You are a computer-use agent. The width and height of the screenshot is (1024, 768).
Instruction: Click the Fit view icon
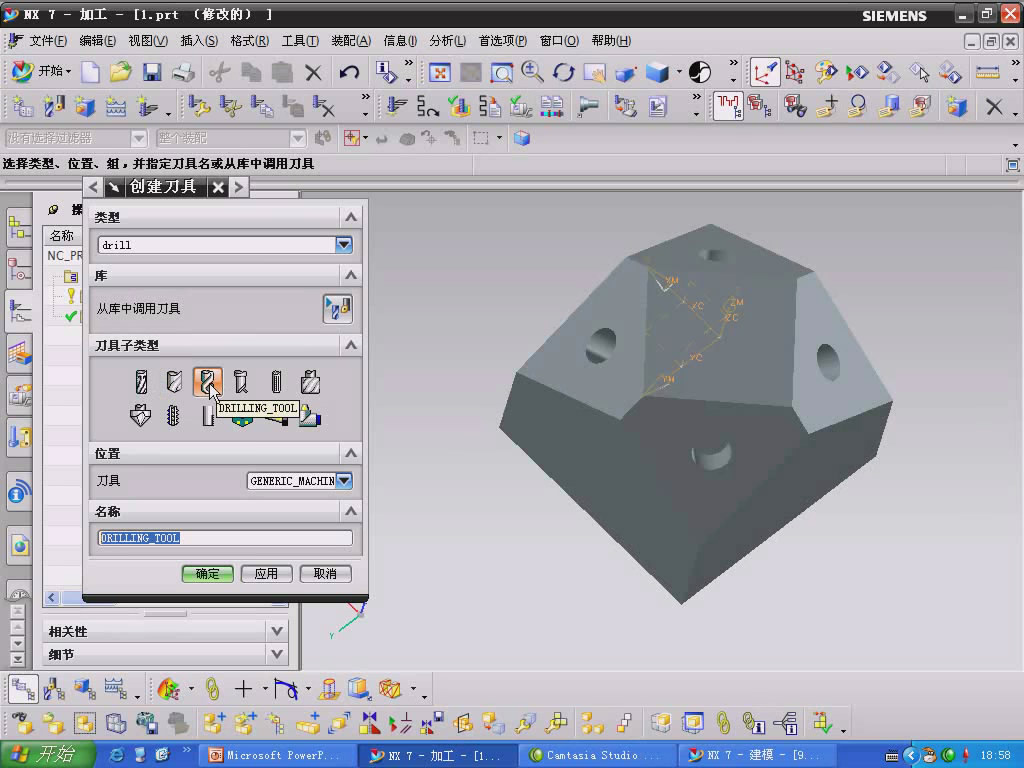tap(440, 72)
